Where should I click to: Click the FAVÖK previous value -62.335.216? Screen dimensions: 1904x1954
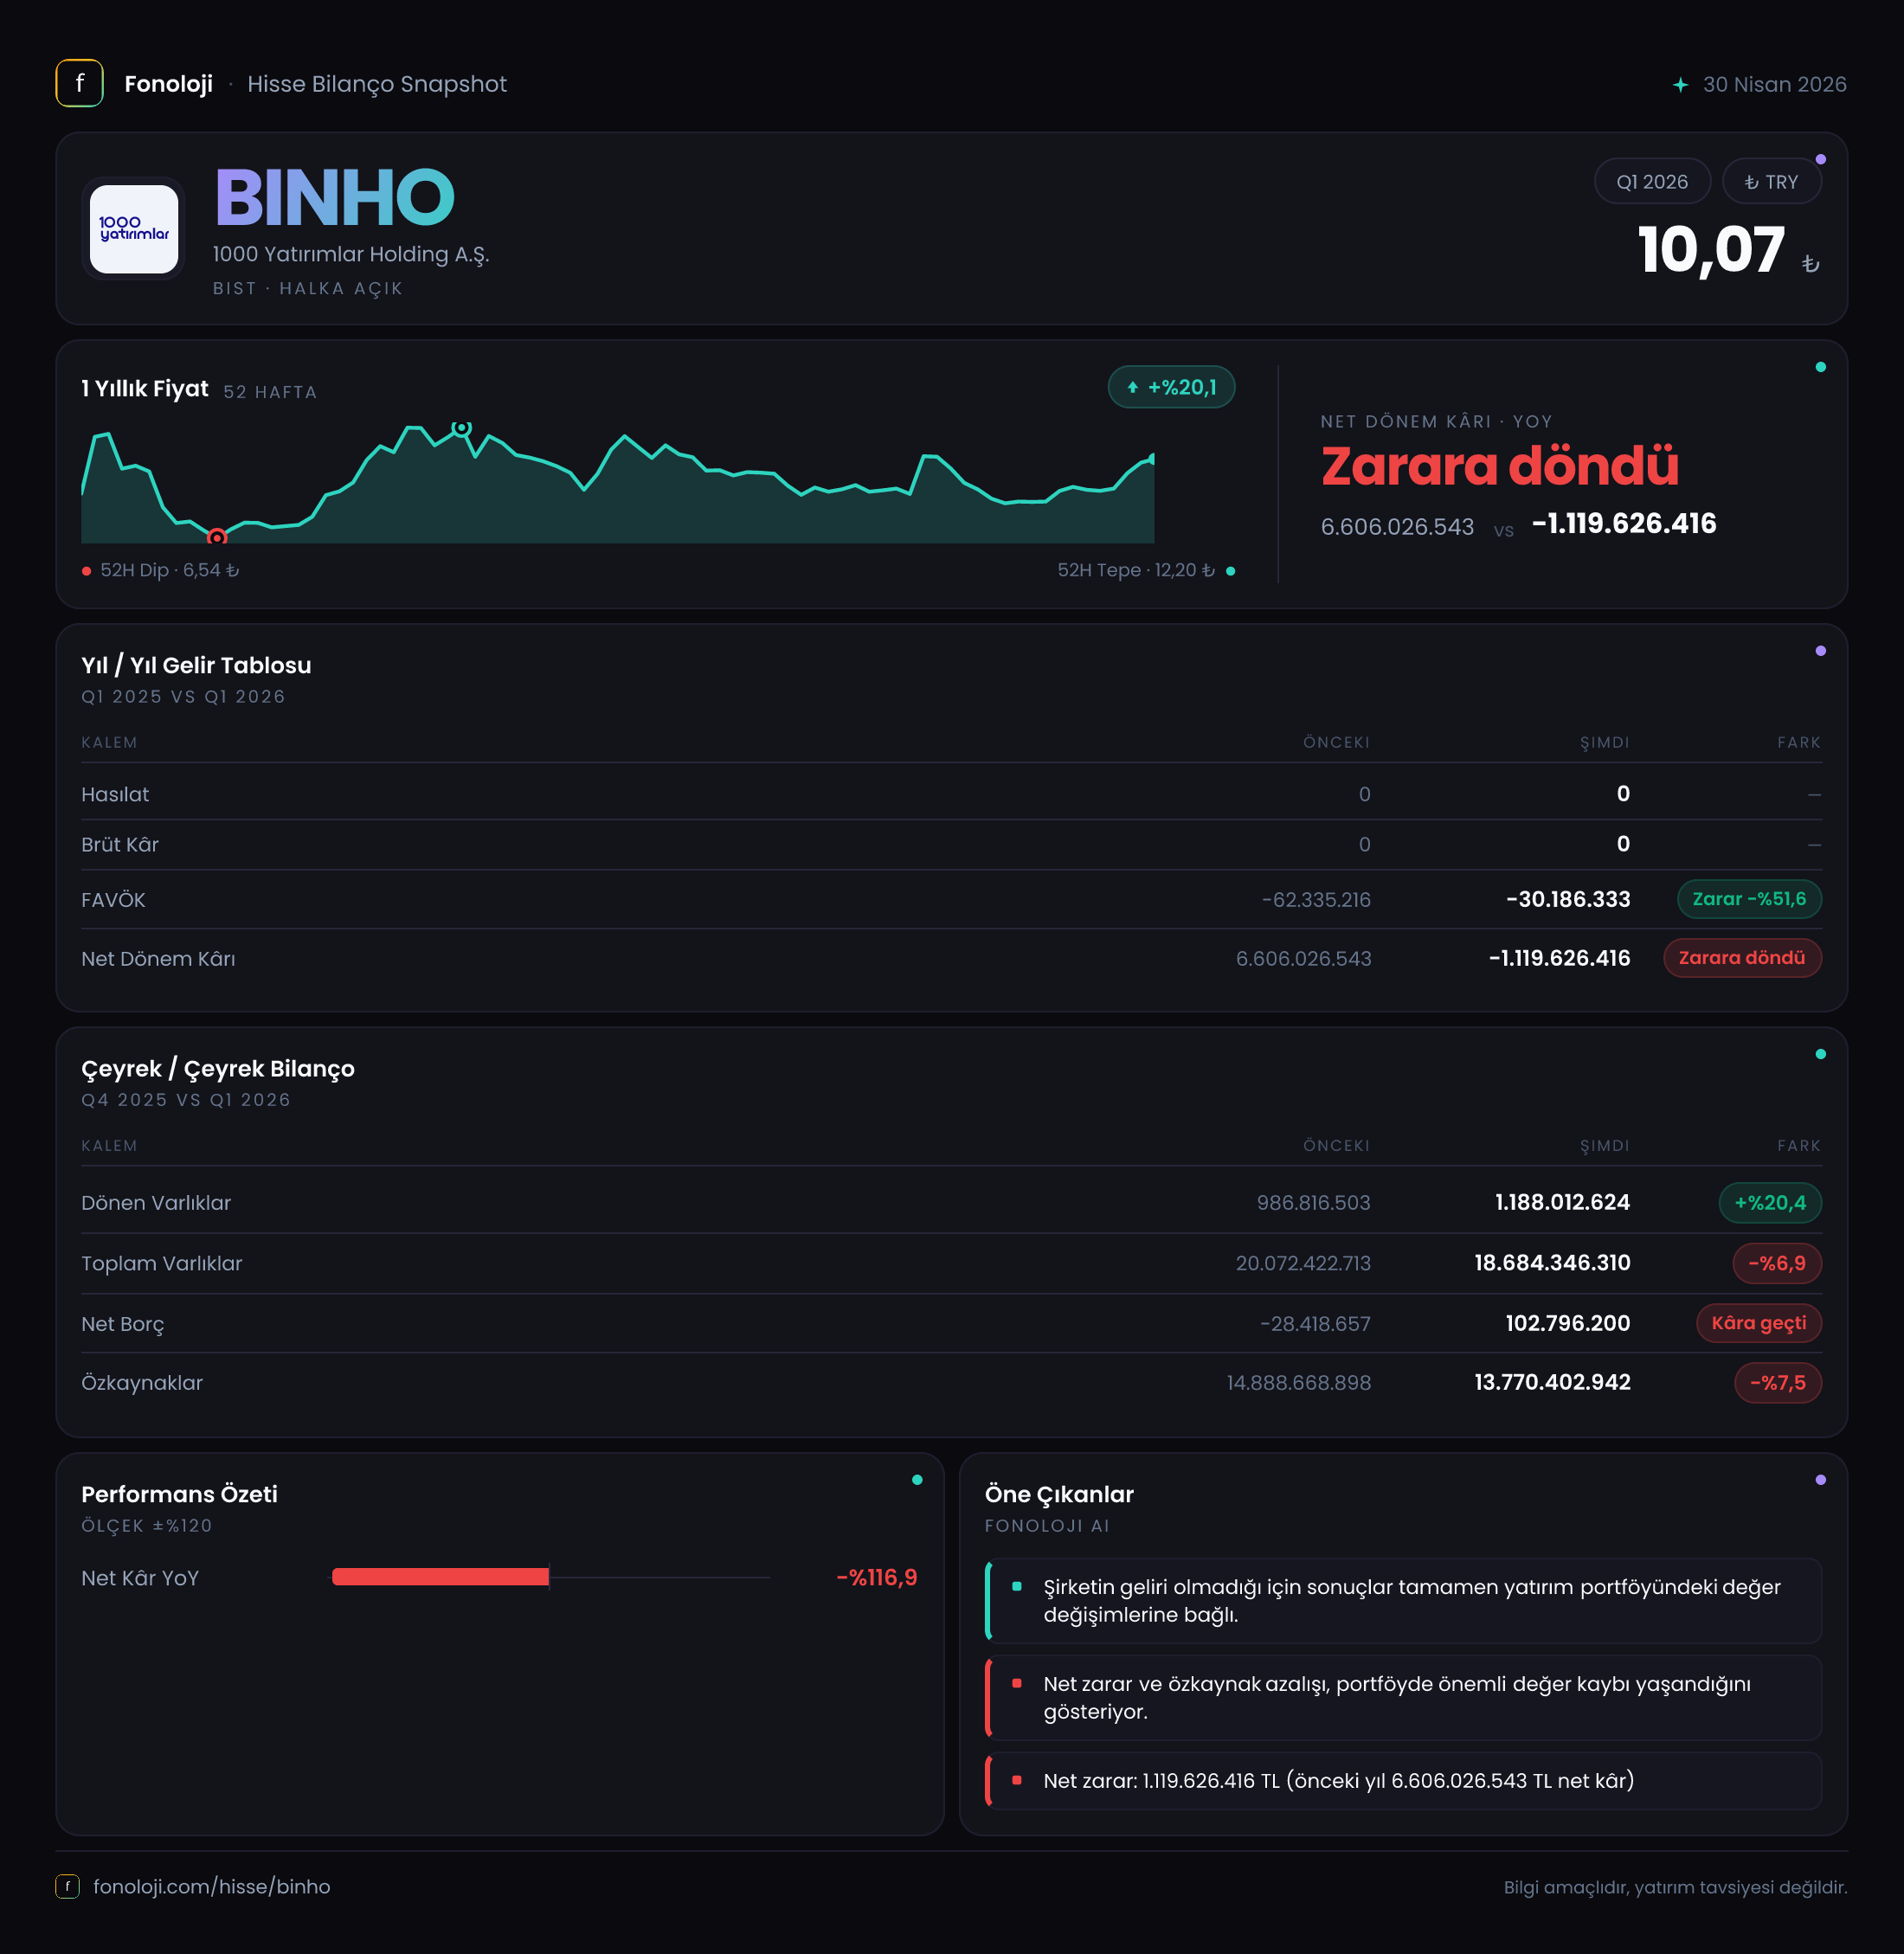pyautogui.click(x=1316, y=900)
